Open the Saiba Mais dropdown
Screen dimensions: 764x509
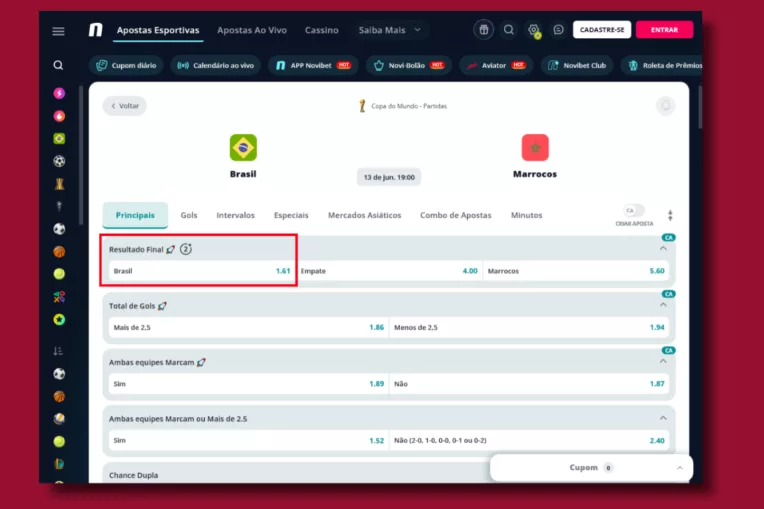click(392, 30)
